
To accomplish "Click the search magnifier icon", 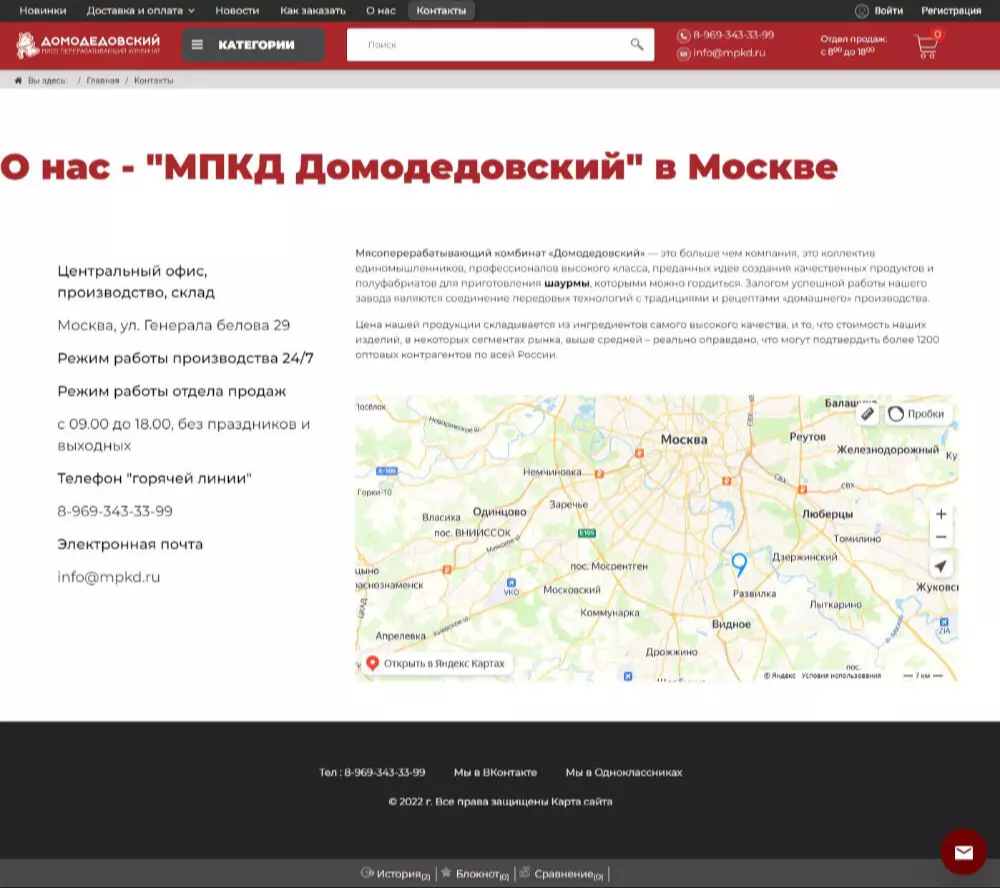I will [x=636, y=44].
